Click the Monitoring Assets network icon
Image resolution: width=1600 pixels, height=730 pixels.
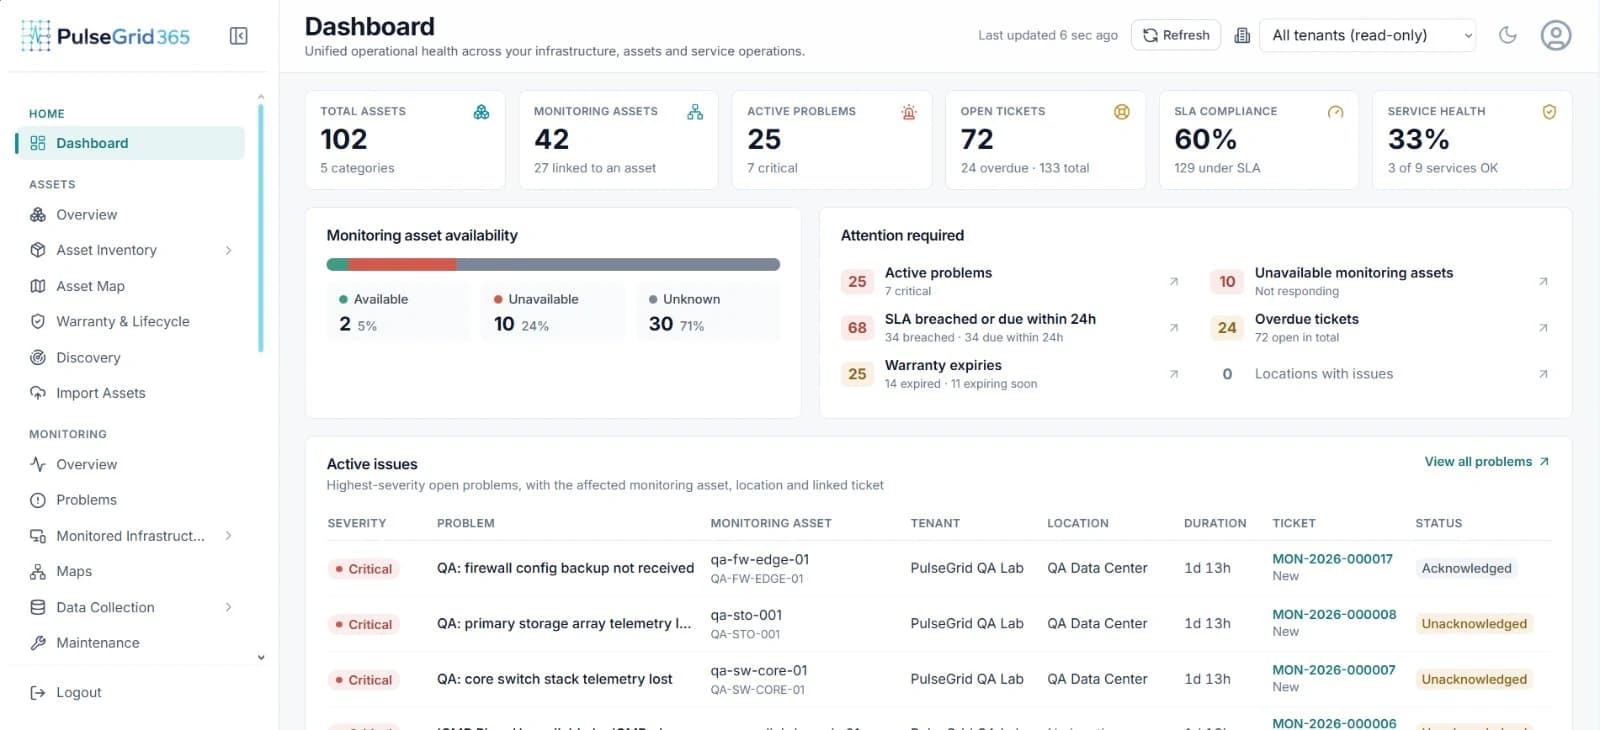pyautogui.click(x=695, y=112)
